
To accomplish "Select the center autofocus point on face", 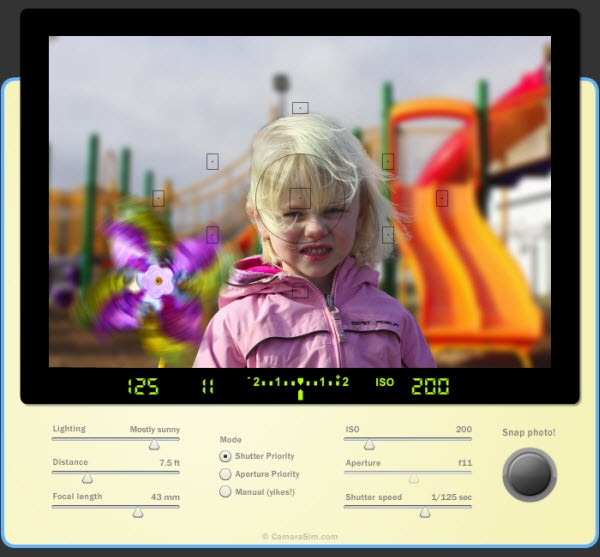I will tap(300, 197).
